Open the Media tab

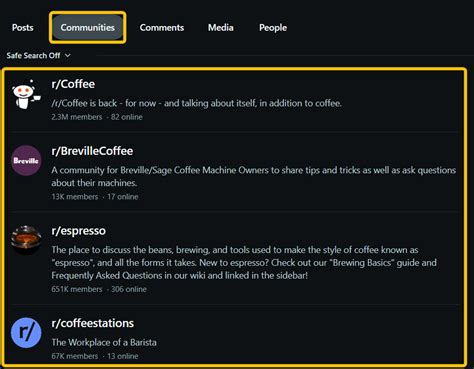click(x=221, y=28)
